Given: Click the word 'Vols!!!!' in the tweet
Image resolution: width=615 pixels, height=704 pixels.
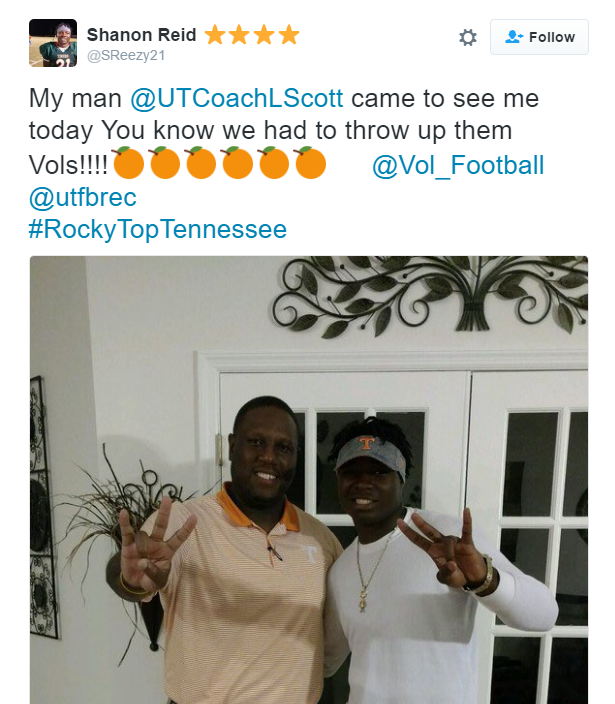Looking at the screenshot, I should tap(68, 165).
